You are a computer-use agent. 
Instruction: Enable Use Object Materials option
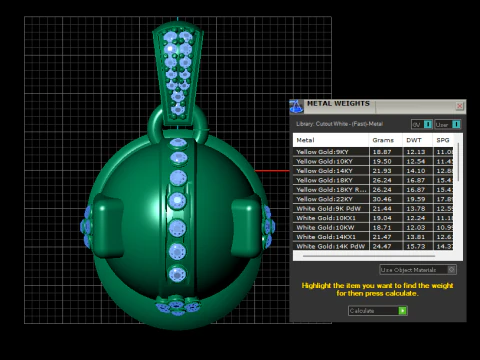click(x=418, y=270)
